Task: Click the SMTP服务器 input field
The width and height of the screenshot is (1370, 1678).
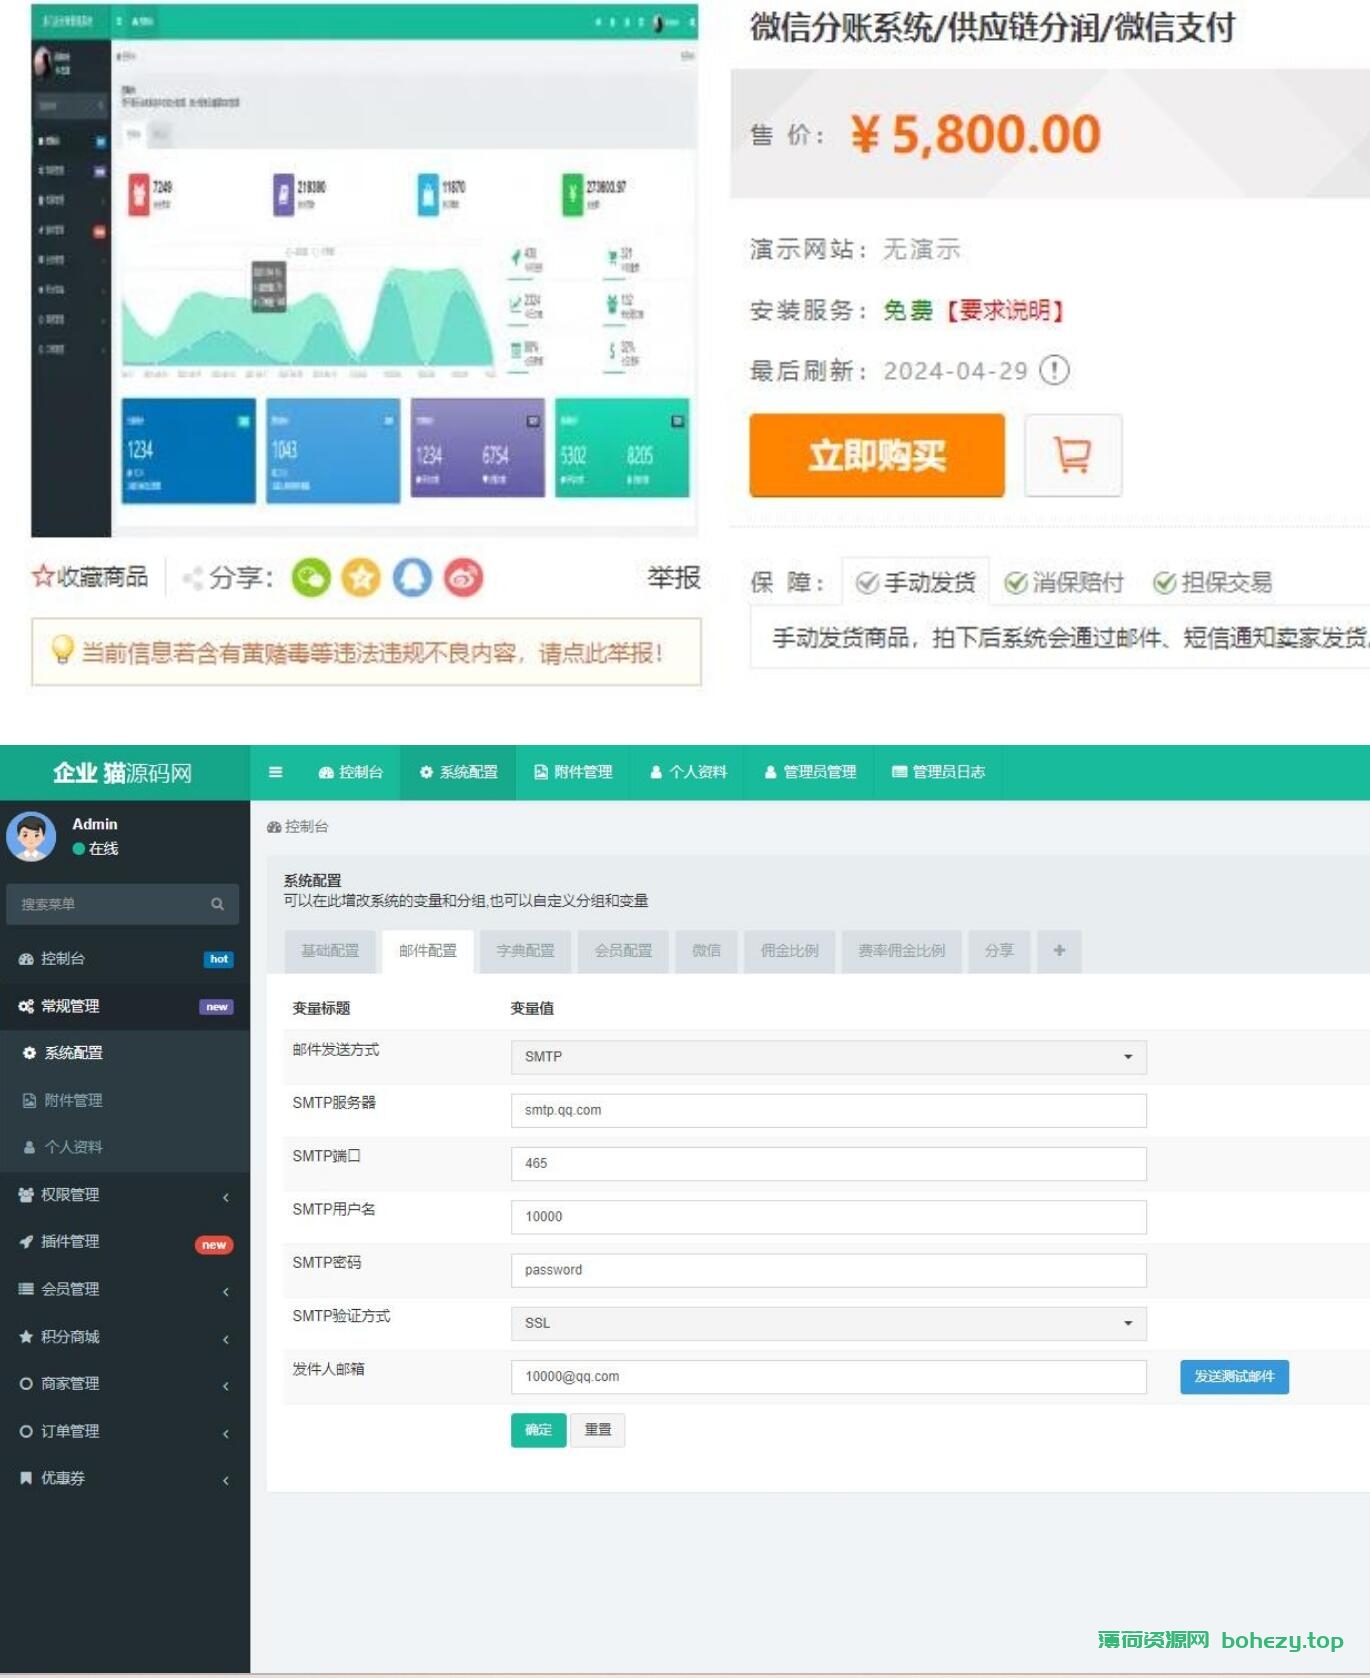Action: coord(828,1110)
